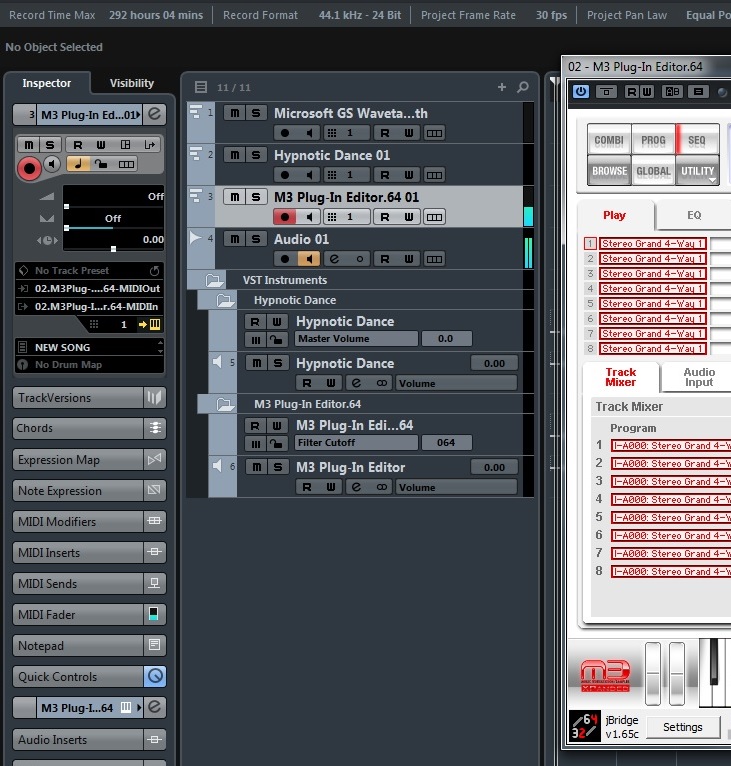Viewport: 731px width, 766px height.
Task: Click Edit VST Instrument yellow keyboard icon
Action: [154, 324]
